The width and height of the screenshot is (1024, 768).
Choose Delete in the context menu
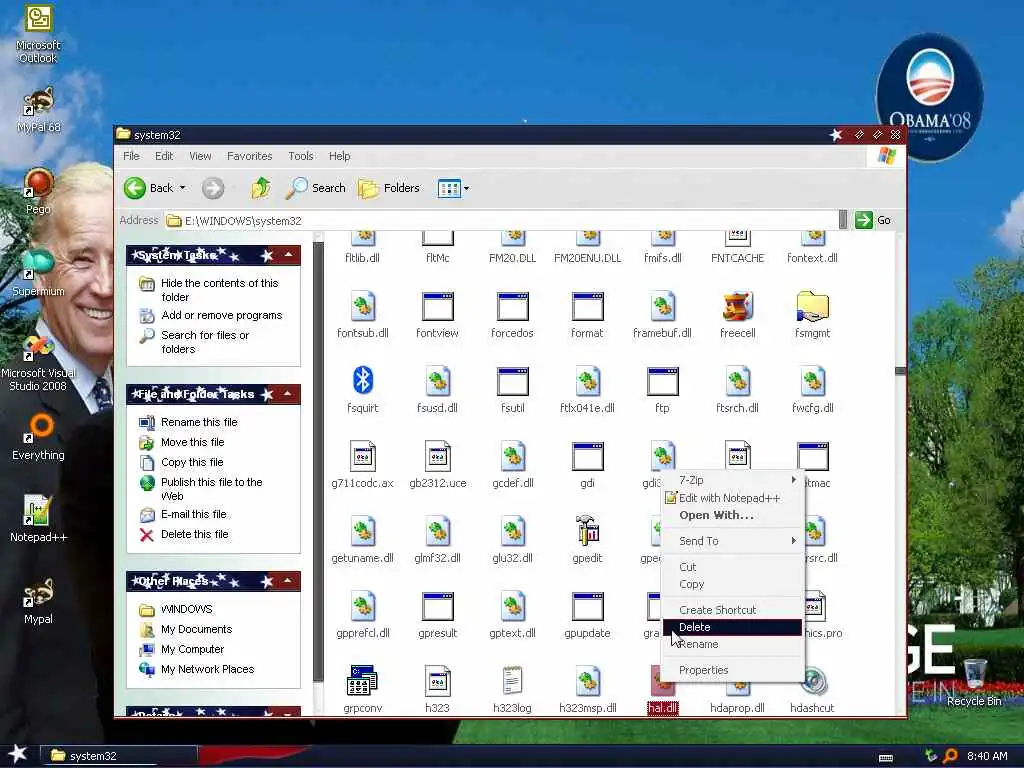pos(732,627)
